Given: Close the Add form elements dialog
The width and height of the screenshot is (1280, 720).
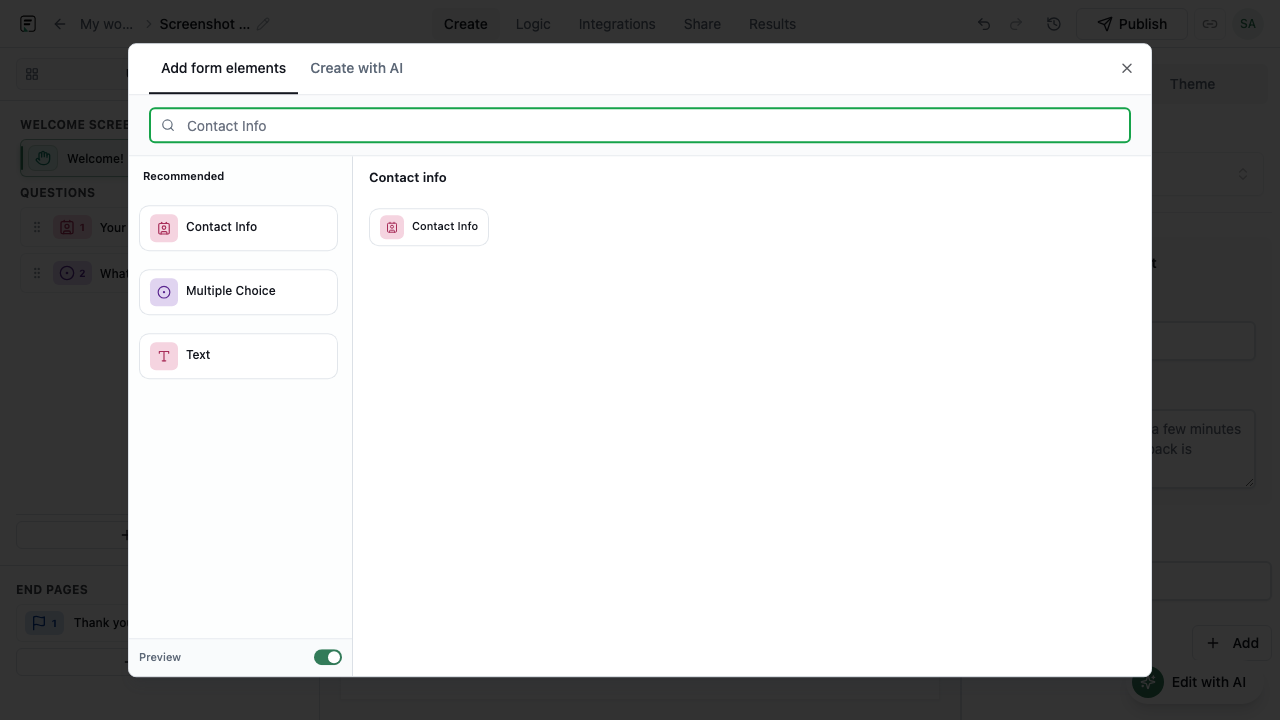Looking at the screenshot, I should pos(1127,68).
